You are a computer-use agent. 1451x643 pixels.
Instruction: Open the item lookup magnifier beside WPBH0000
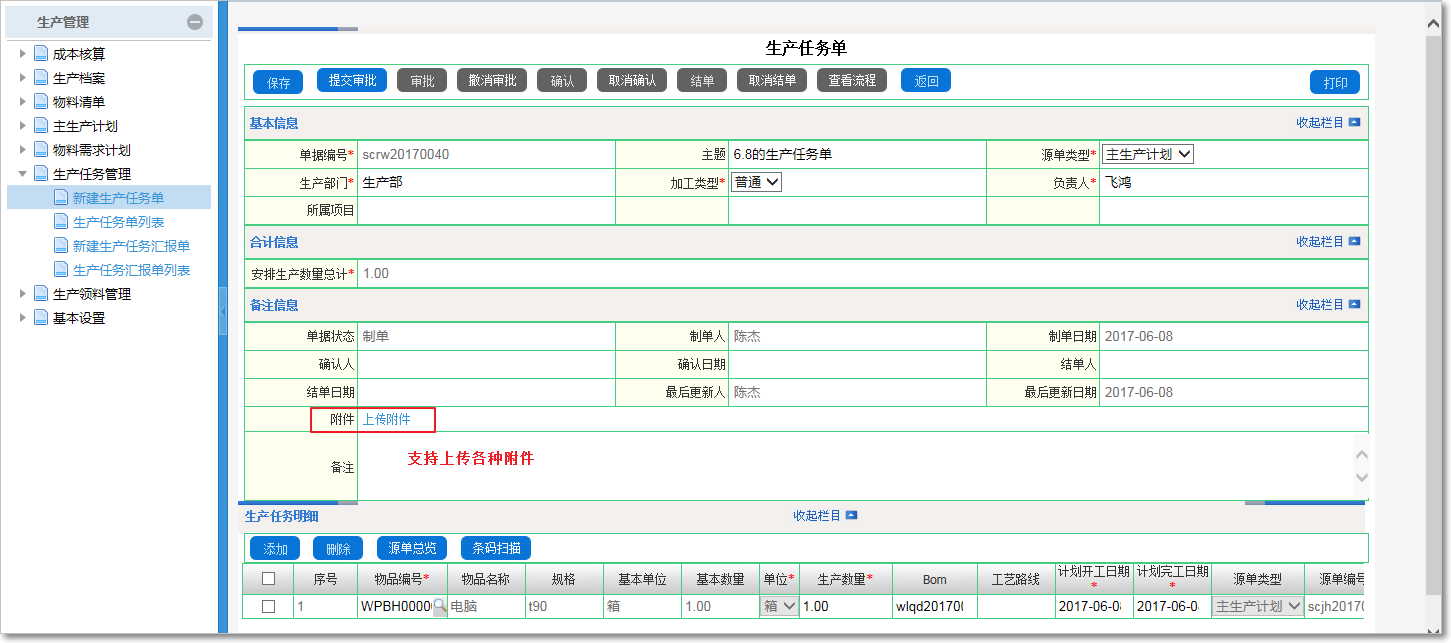[x=440, y=607]
